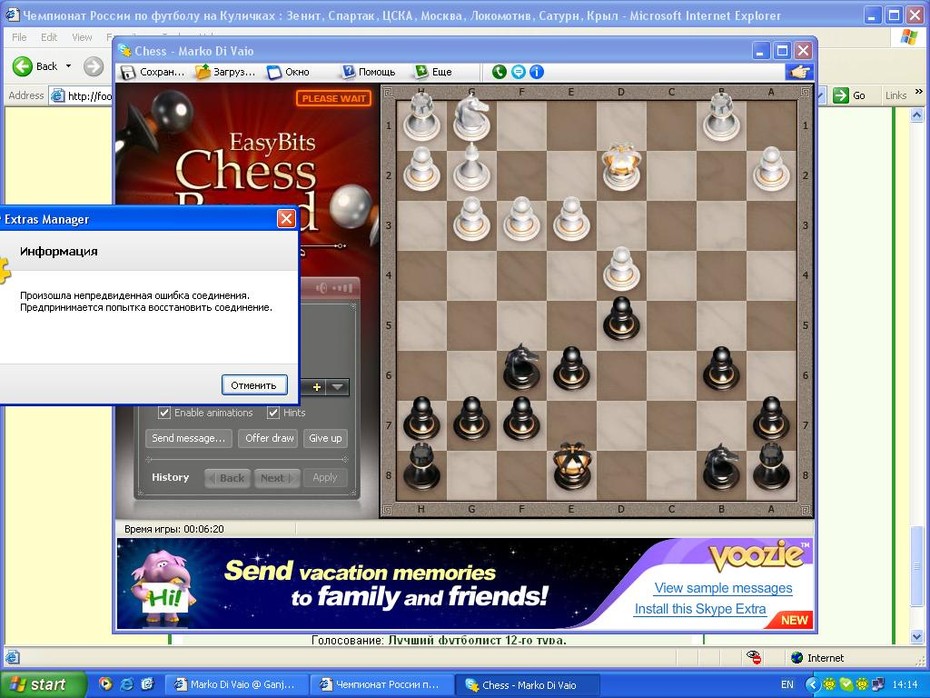Select the white knight on G1
This screenshot has height=698, width=930.
472,117
